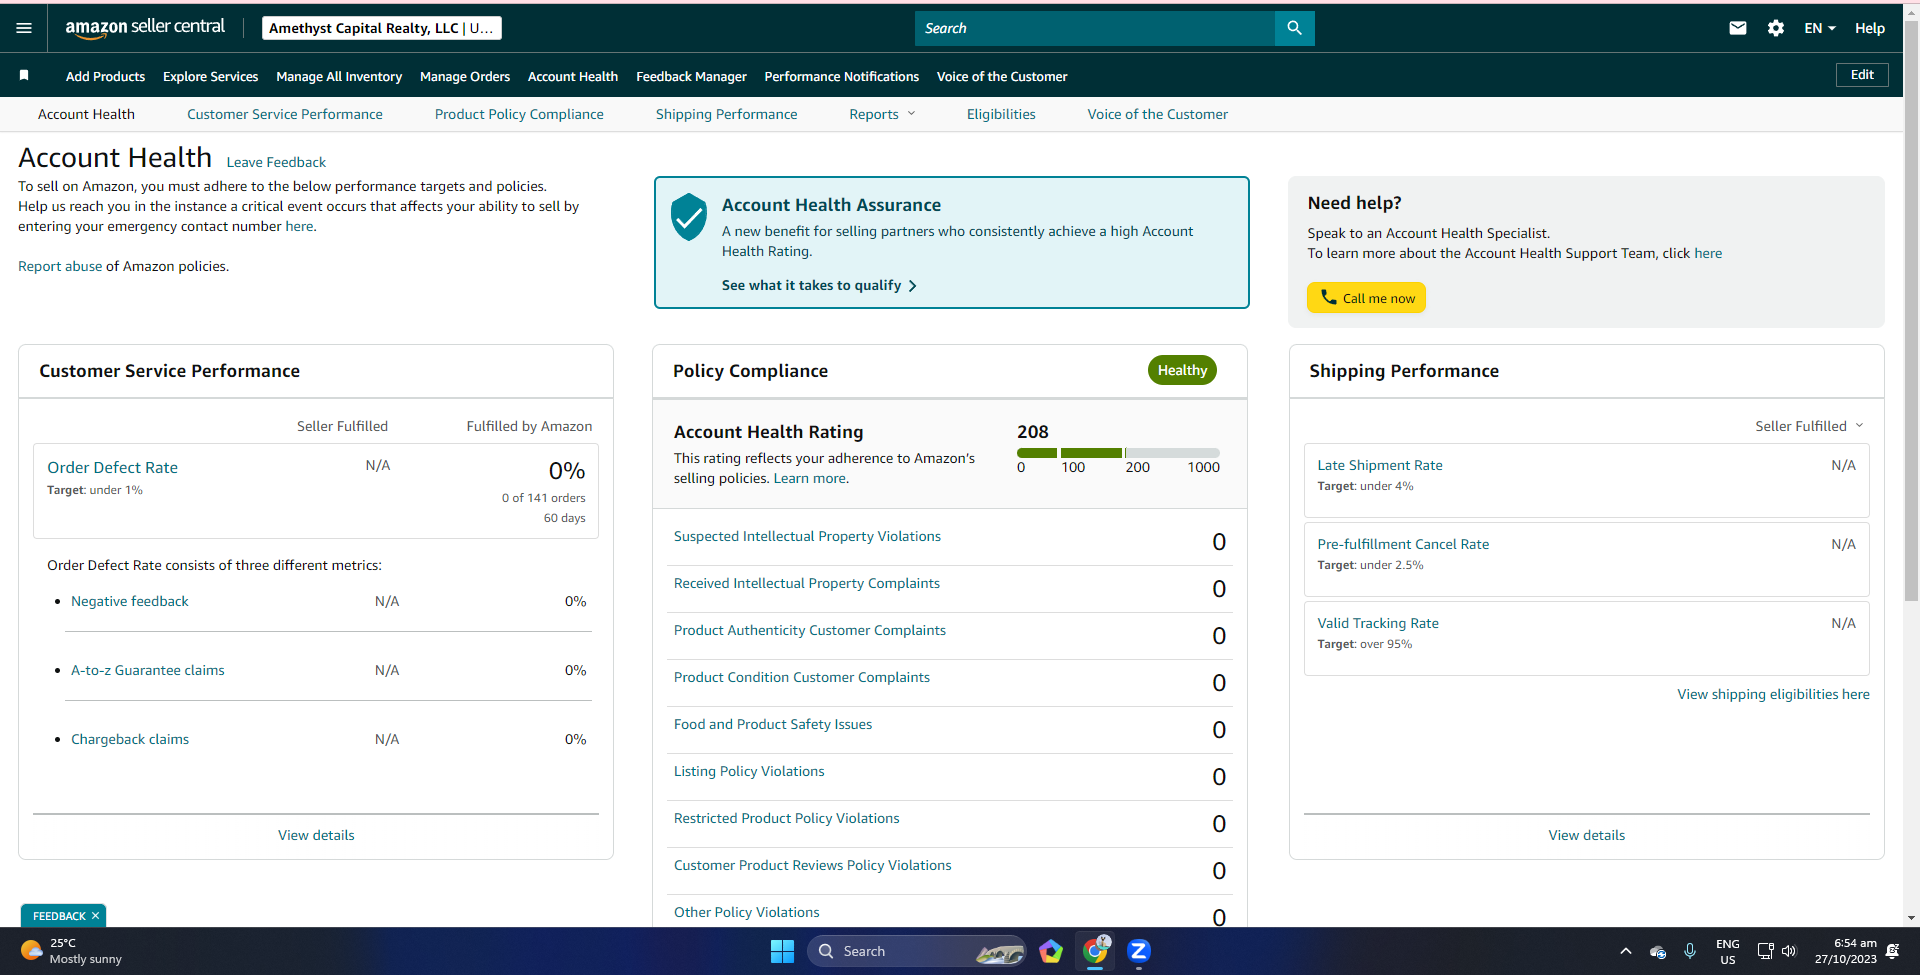Open Listing Policy Violations link
The image size is (1920, 975).
pos(749,771)
